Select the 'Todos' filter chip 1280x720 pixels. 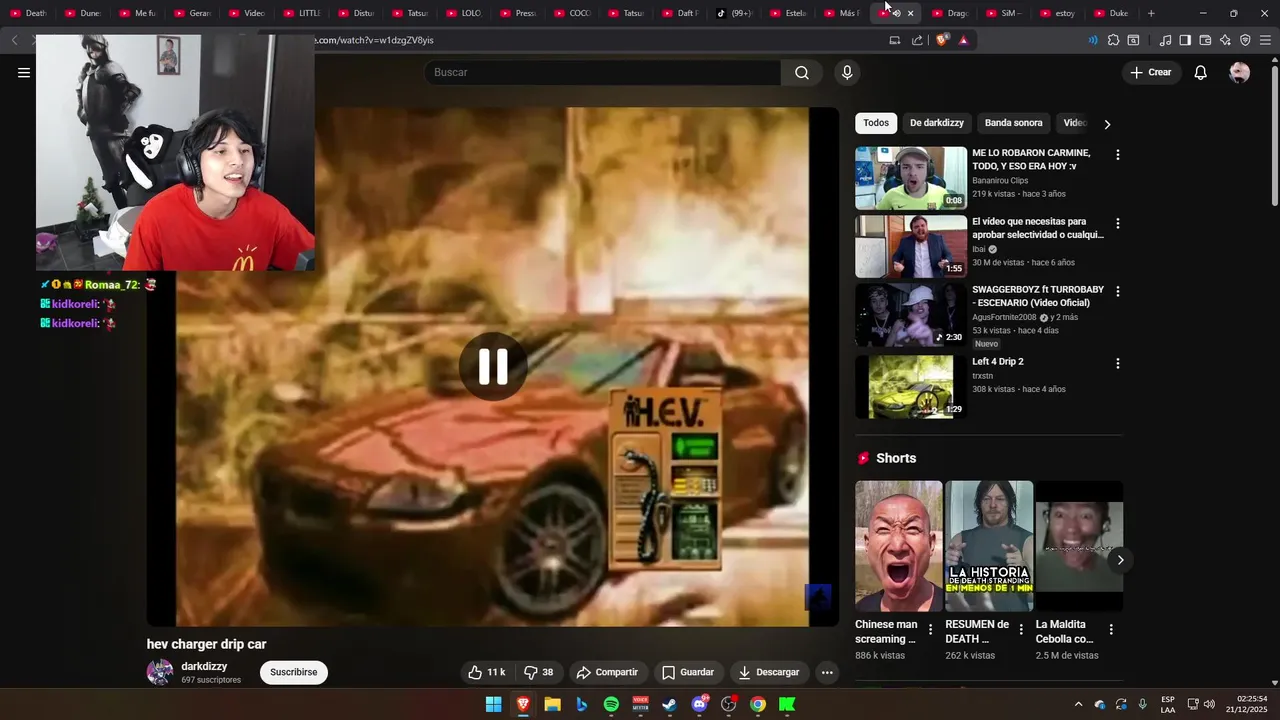point(876,123)
